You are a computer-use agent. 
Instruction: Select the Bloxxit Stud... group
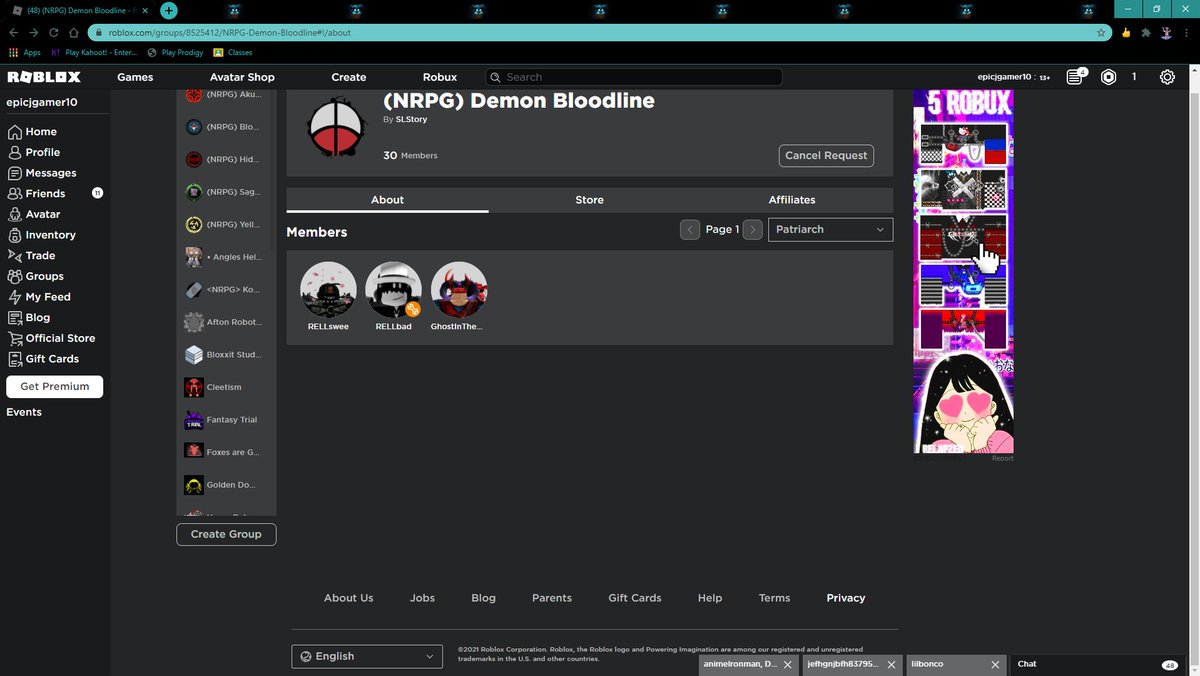tap(226, 355)
